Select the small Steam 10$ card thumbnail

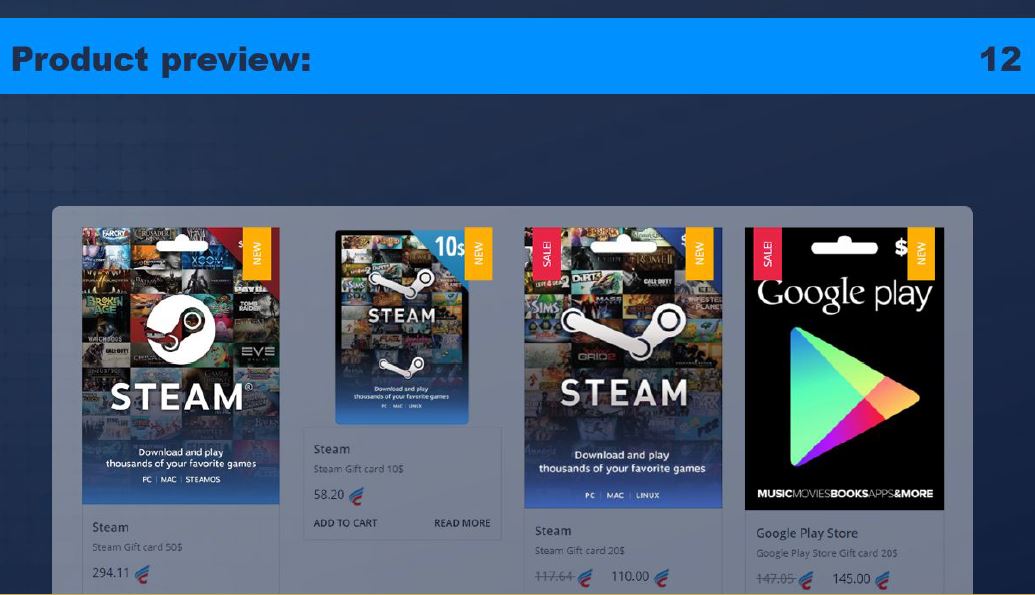402,327
